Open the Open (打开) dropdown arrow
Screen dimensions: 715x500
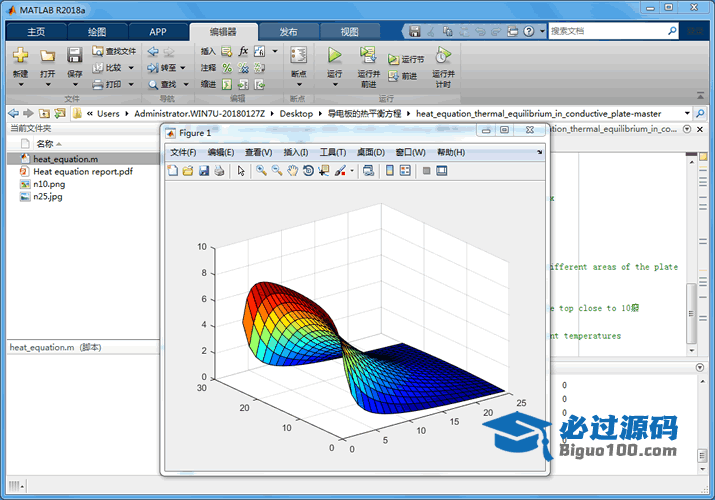point(48,85)
